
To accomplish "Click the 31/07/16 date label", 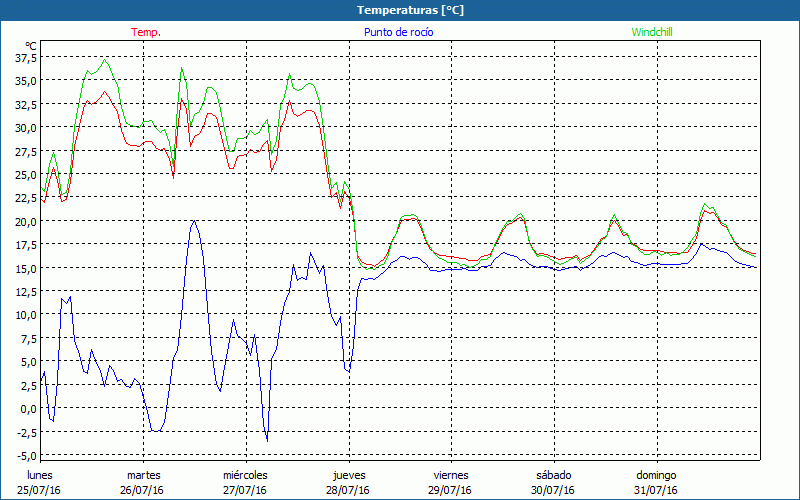I will [x=656, y=490].
